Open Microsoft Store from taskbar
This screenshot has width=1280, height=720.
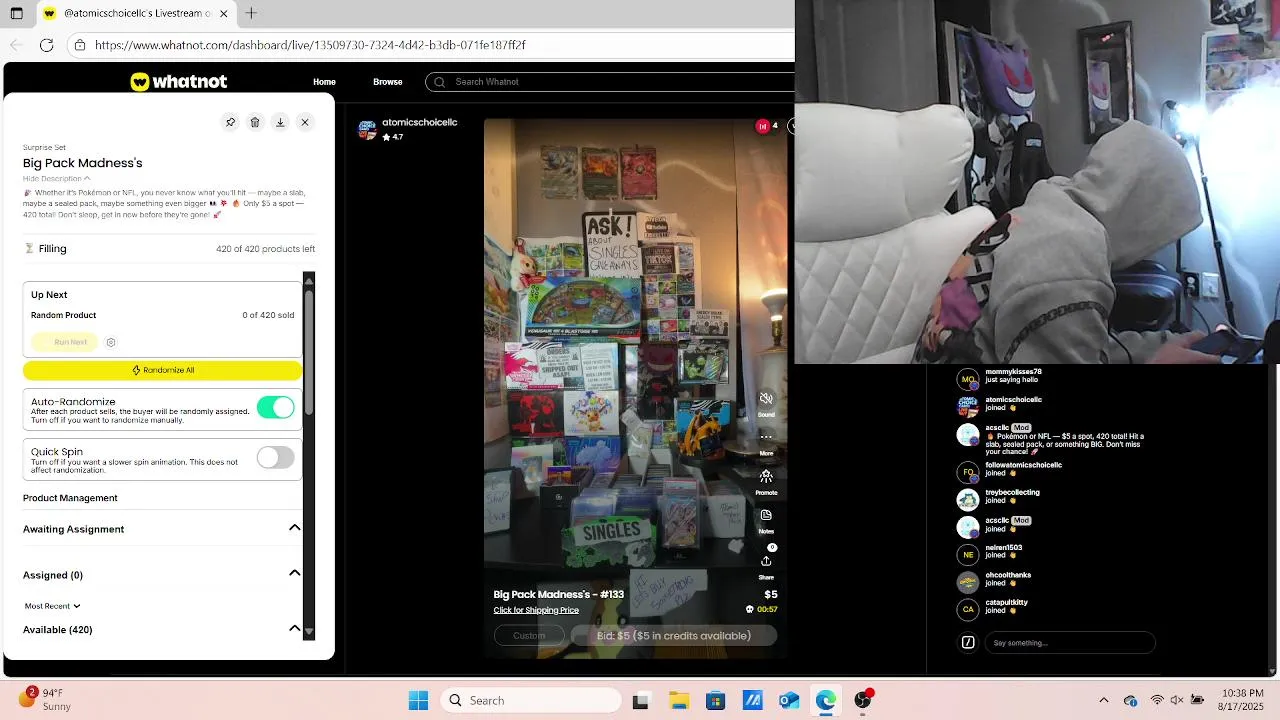point(715,701)
